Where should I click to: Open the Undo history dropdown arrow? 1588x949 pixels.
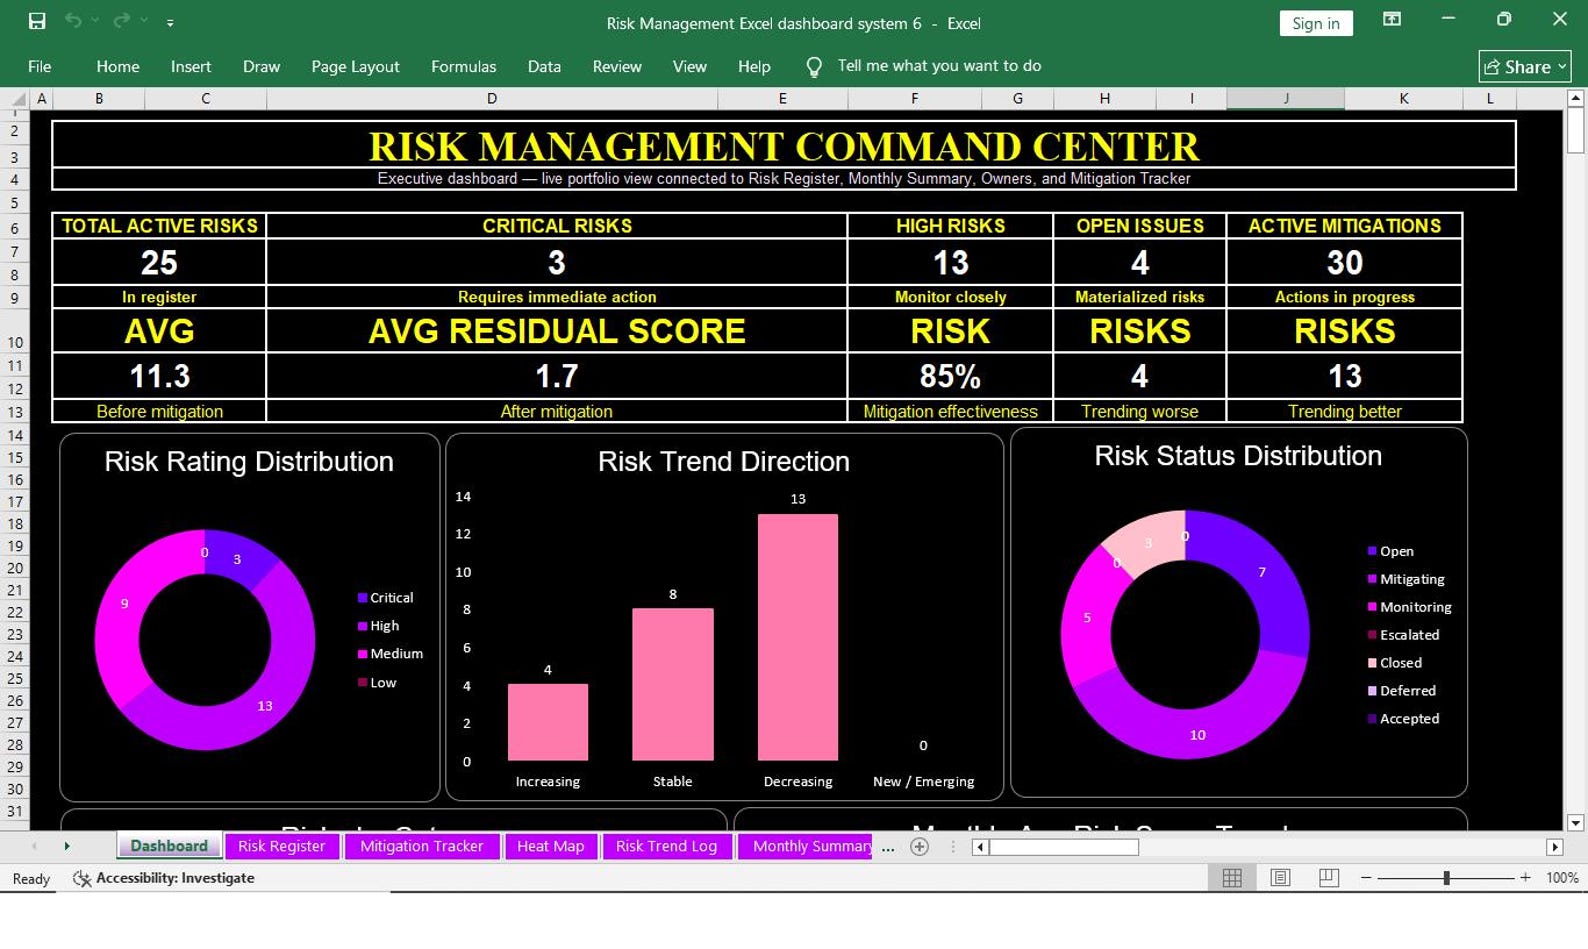(95, 21)
